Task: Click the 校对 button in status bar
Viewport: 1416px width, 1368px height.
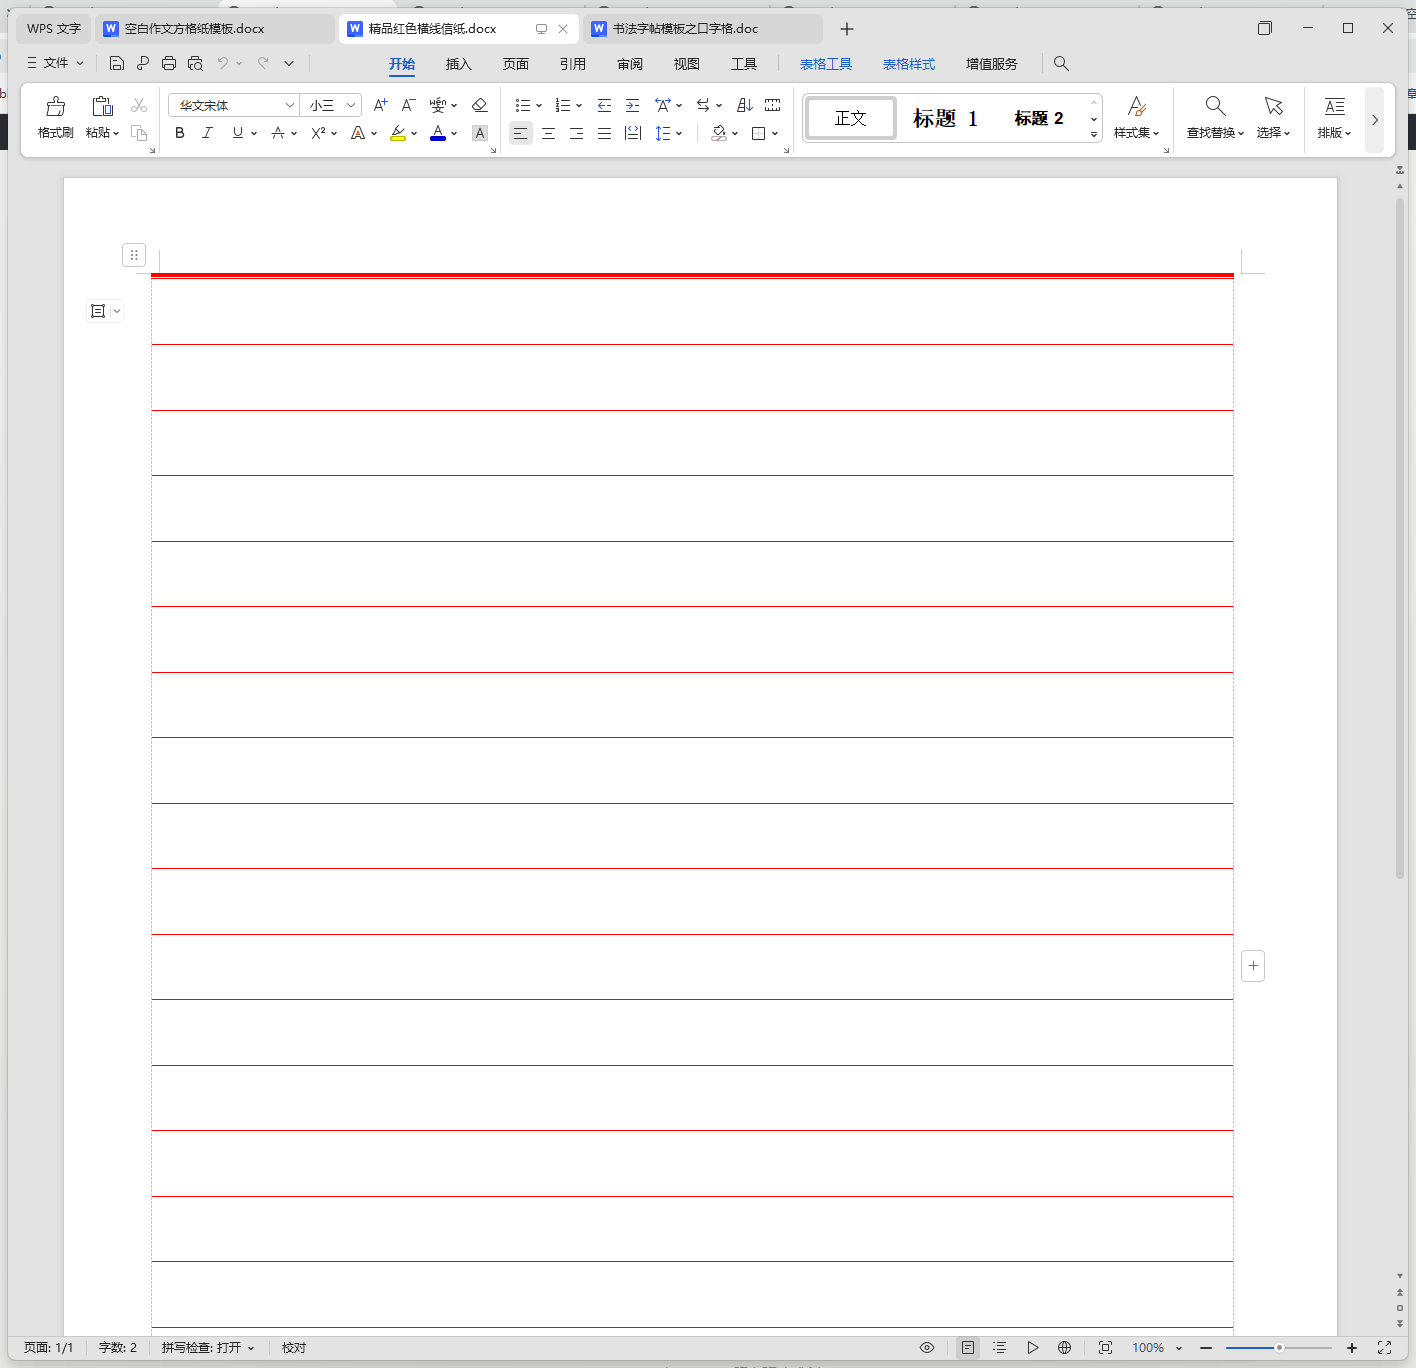Action: tap(294, 1348)
